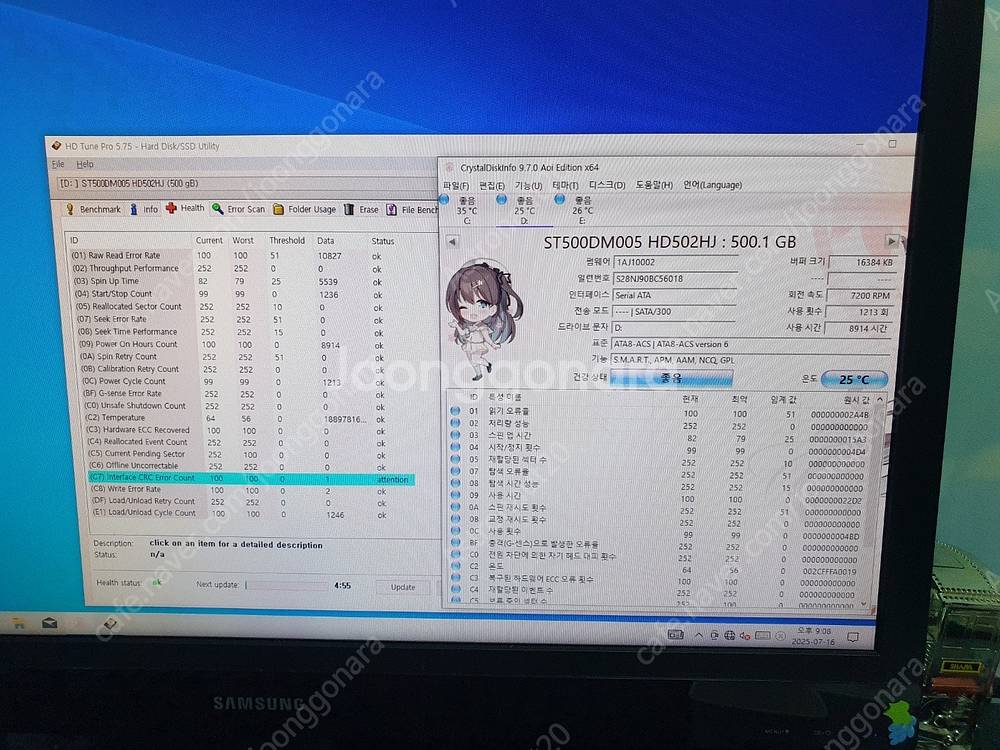The height and width of the screenshot is (750, 1000).
Task: Click the blue status dot for attribute 01
Action: tap(455, 411)
